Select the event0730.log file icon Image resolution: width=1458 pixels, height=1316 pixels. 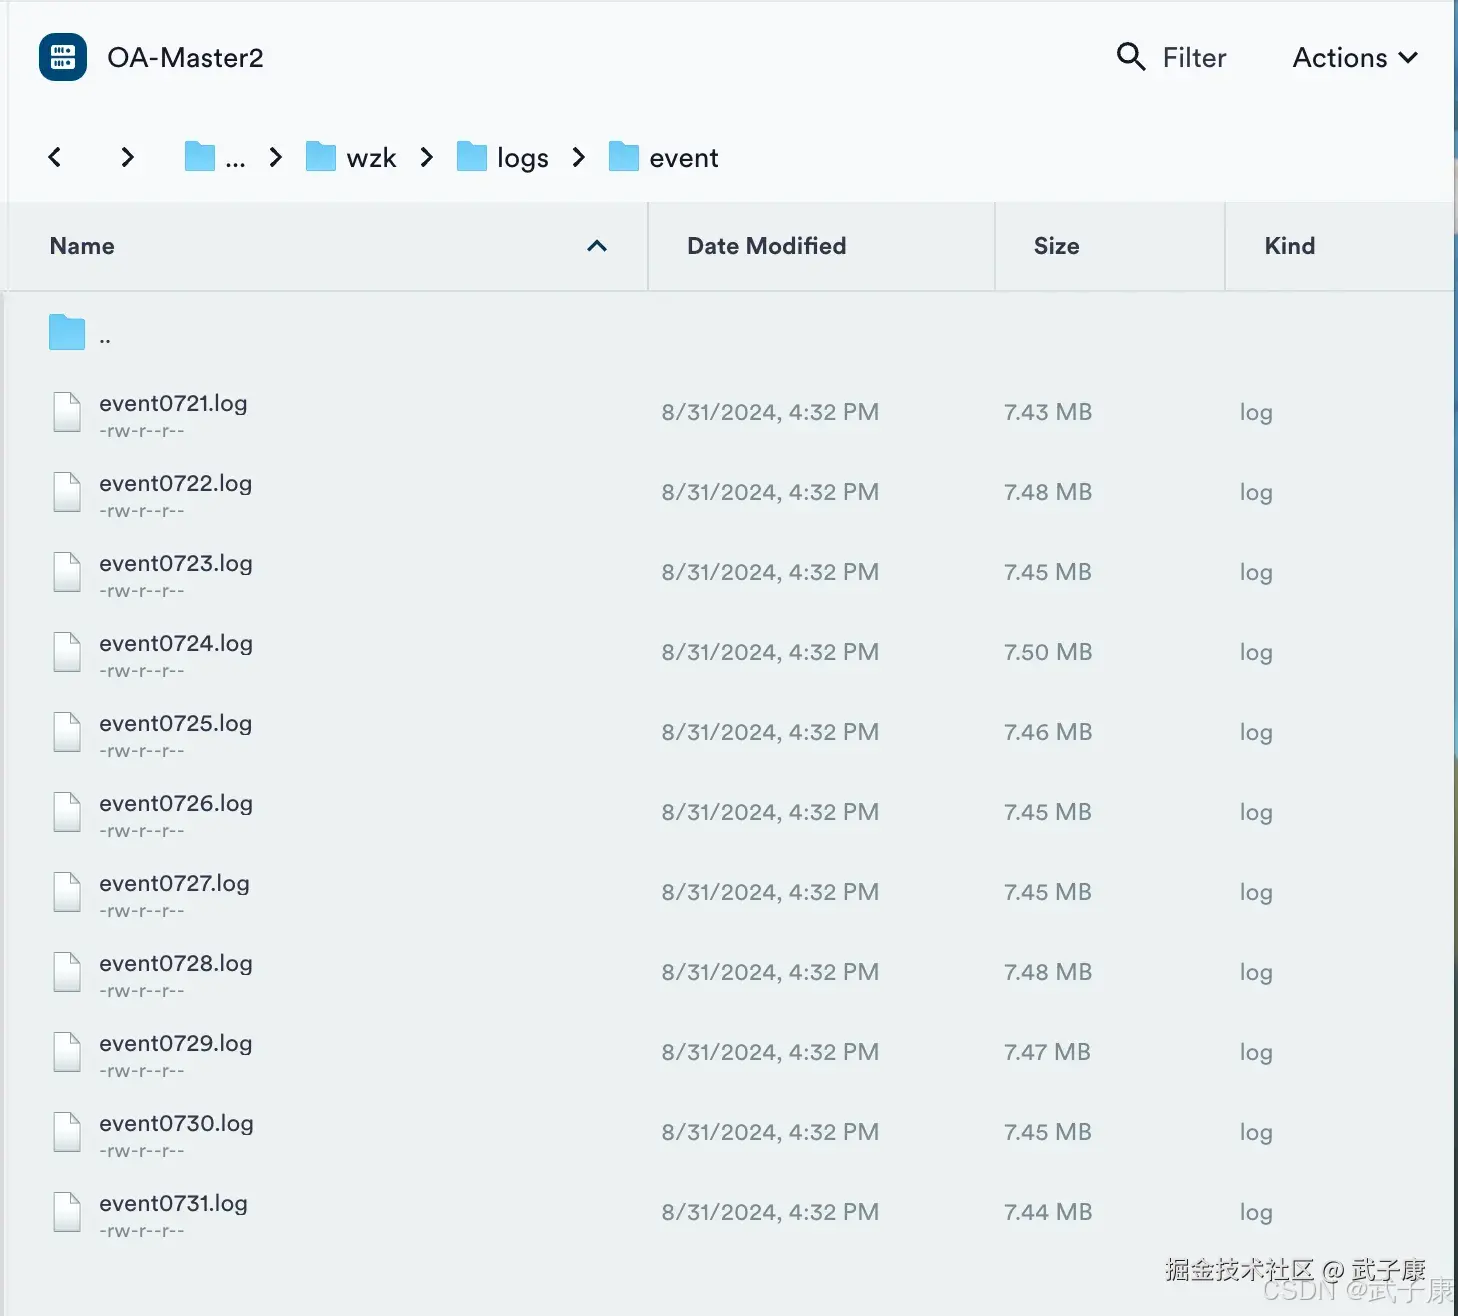coord(67,1132)
